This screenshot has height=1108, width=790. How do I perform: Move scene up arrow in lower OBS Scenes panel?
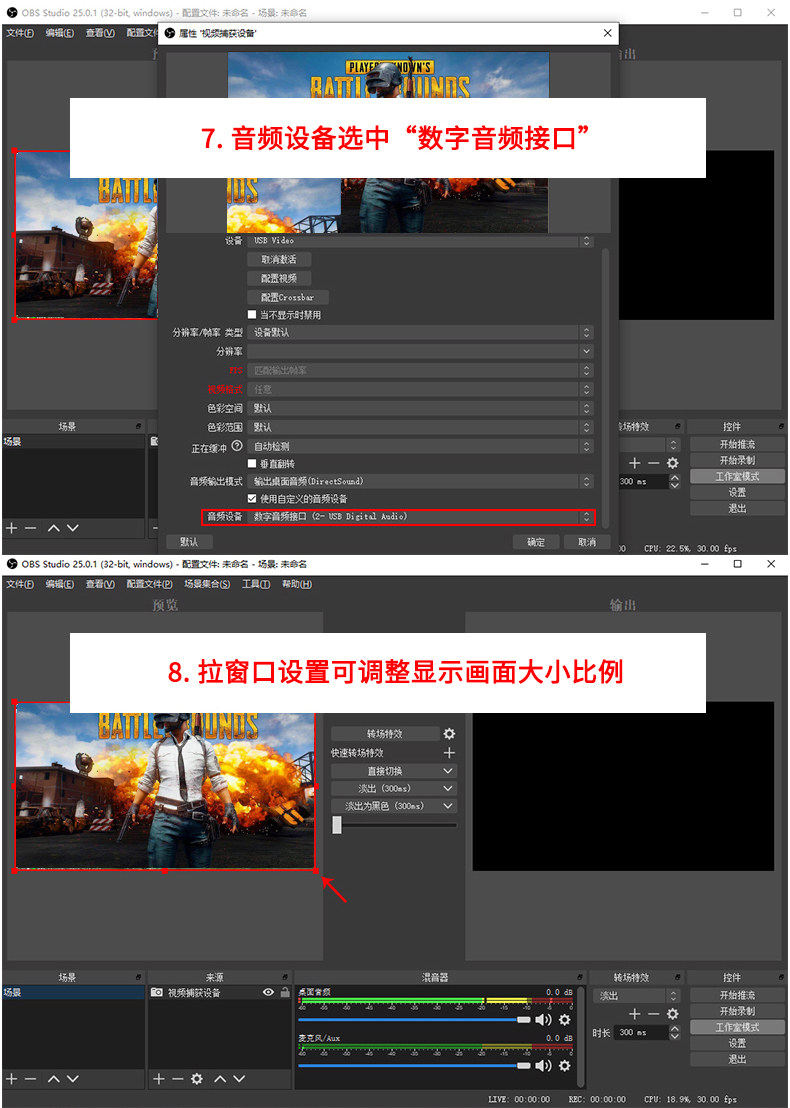tap(54, 1079)
